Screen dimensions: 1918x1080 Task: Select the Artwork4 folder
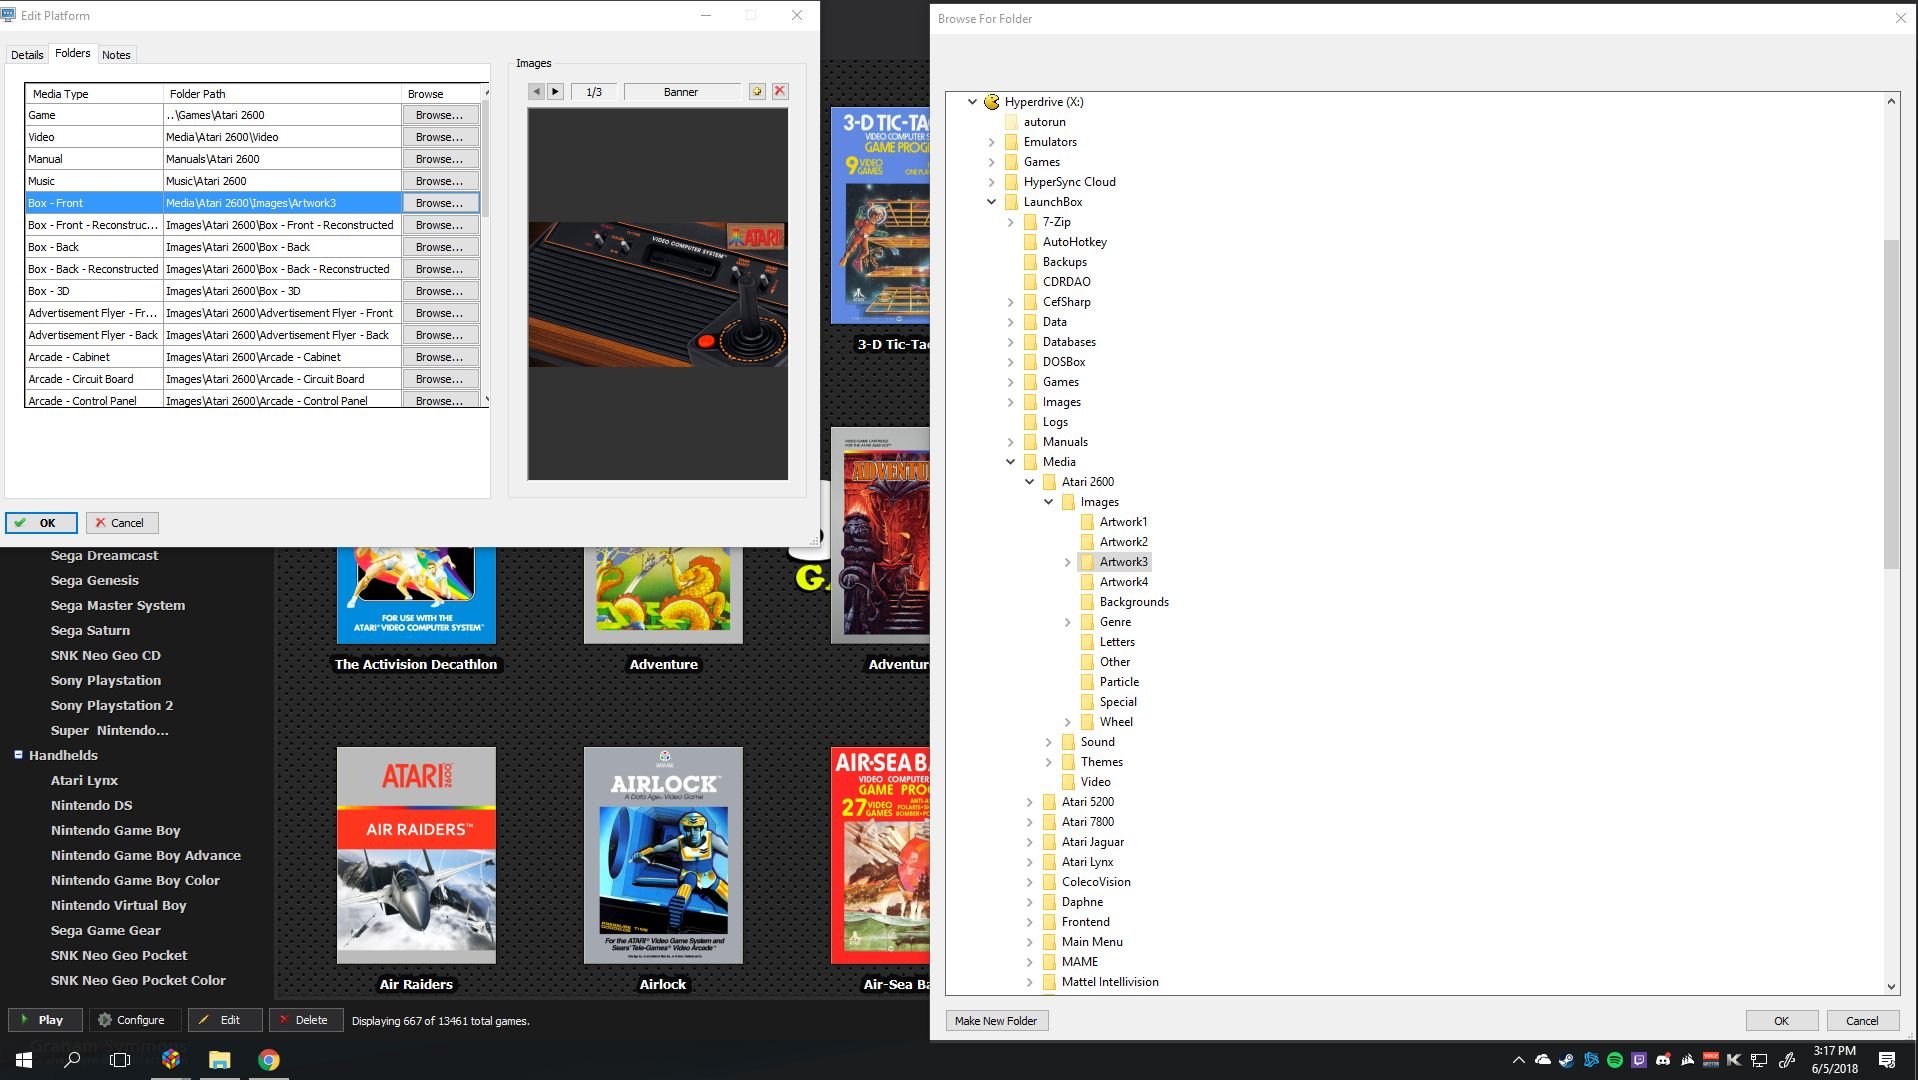[1123, 582]
